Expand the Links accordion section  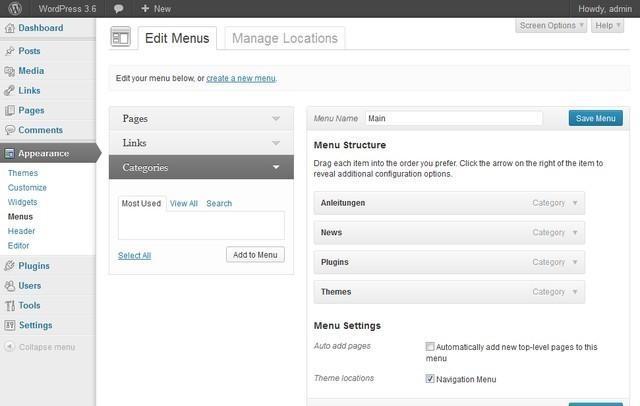point(201,143)
